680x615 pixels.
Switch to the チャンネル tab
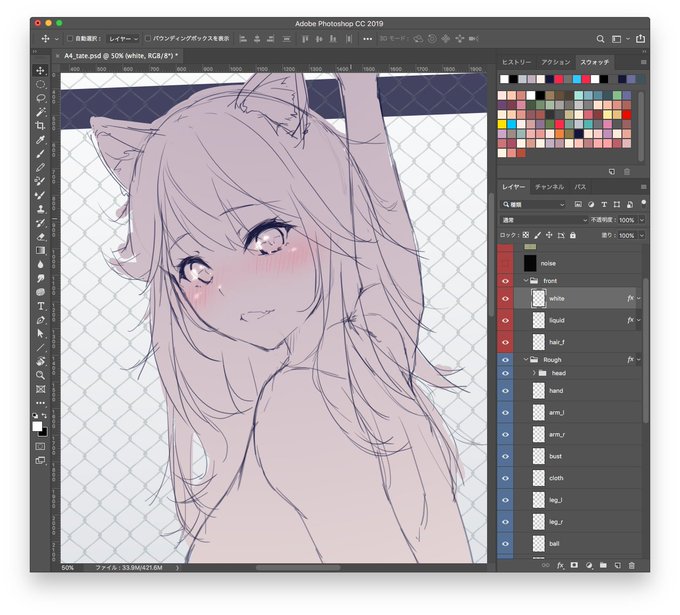(549, 187)
